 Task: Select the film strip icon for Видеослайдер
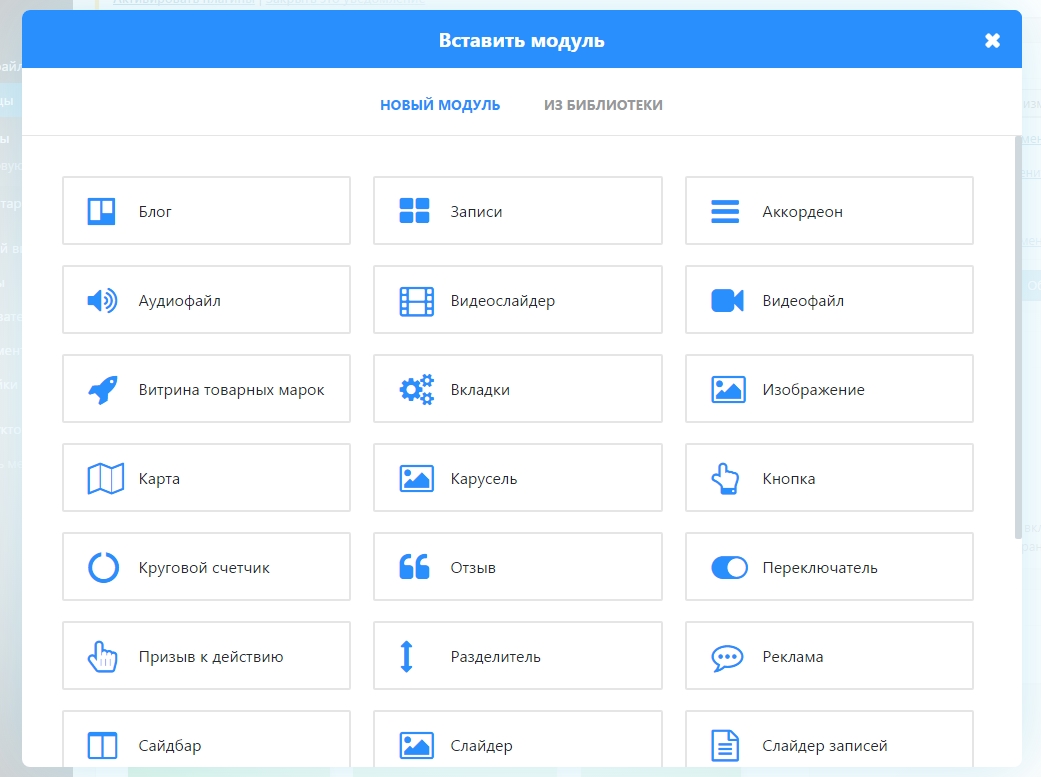tap(414, 300)
